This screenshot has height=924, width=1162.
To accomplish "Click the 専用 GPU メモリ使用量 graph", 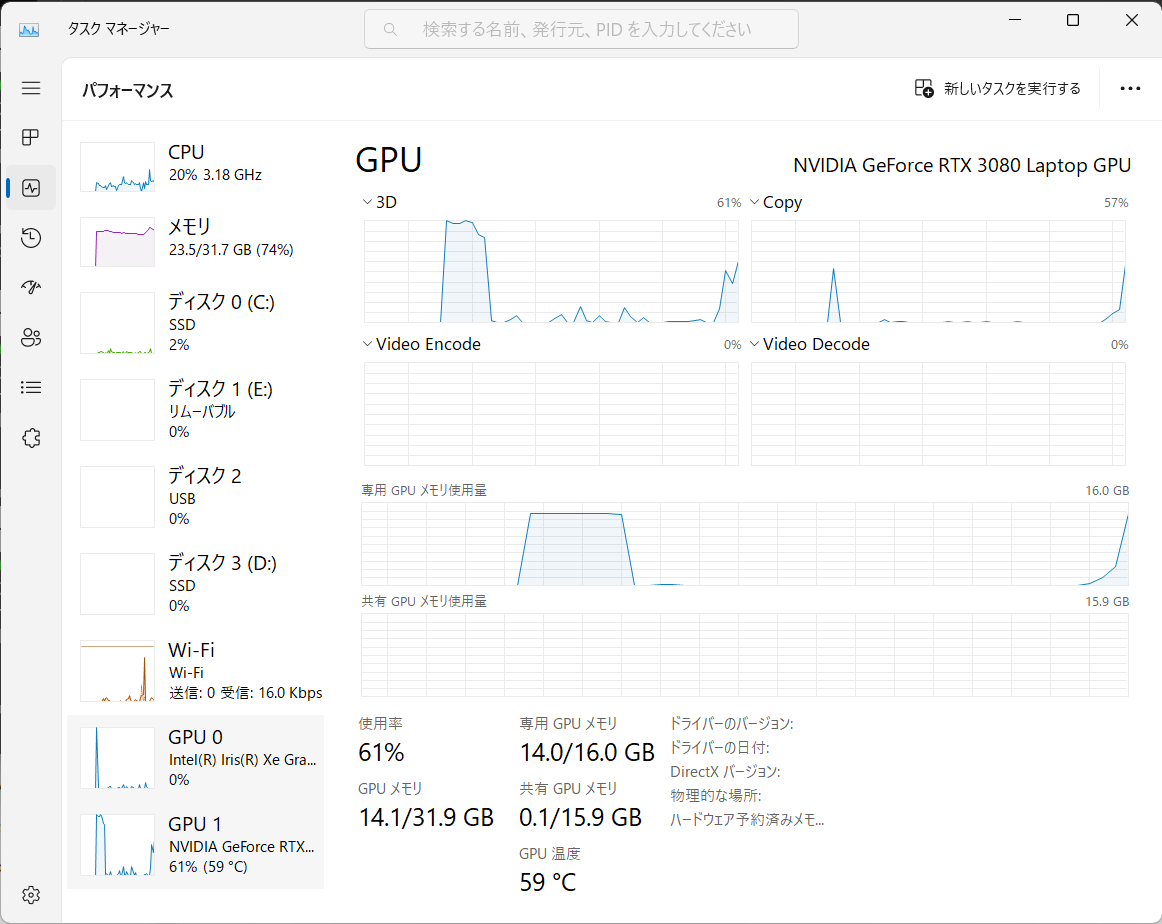I will pyautogui.click(x=745, y=544).
